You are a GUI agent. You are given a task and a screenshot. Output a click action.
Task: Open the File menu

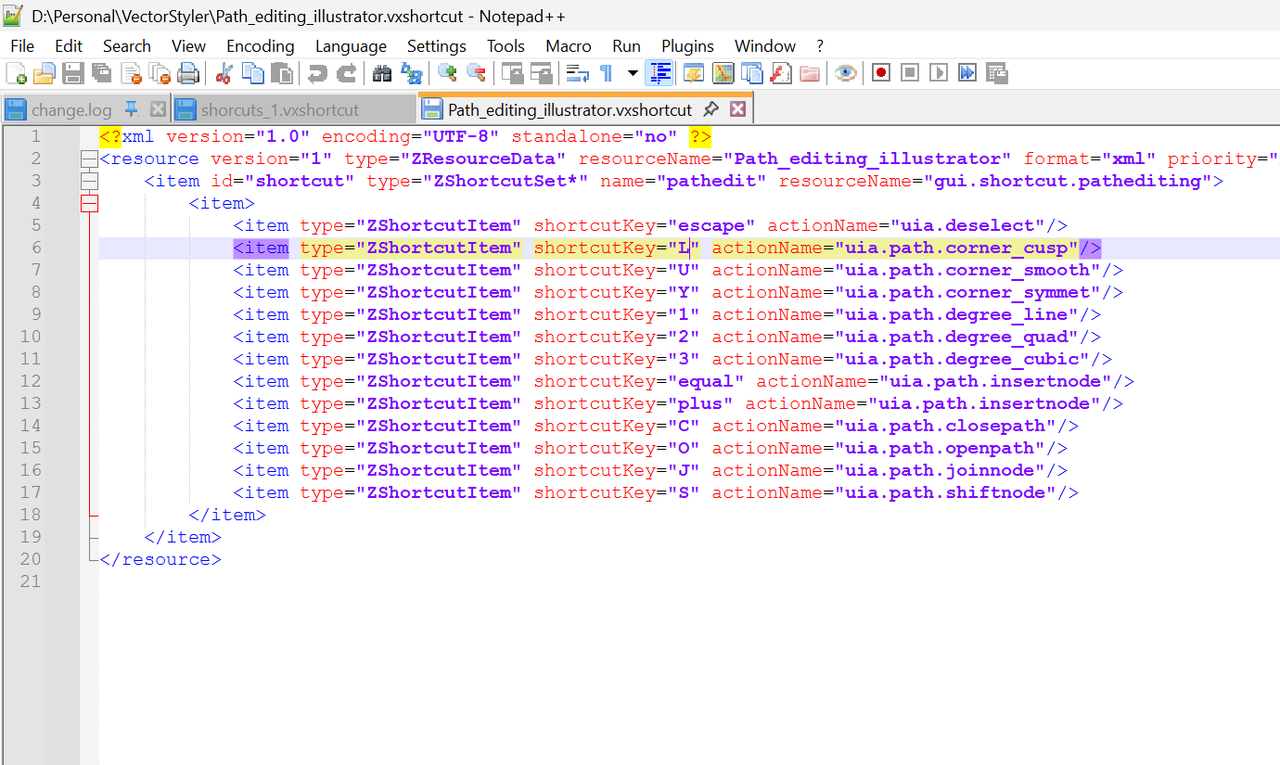pyautogui.click(x=22, y=46)
